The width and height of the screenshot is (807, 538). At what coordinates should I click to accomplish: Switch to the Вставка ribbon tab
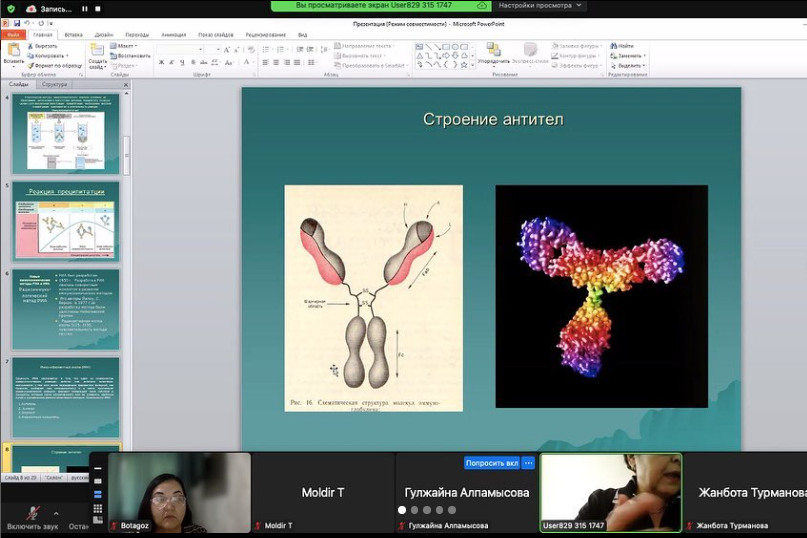click(x=73, y=34)
